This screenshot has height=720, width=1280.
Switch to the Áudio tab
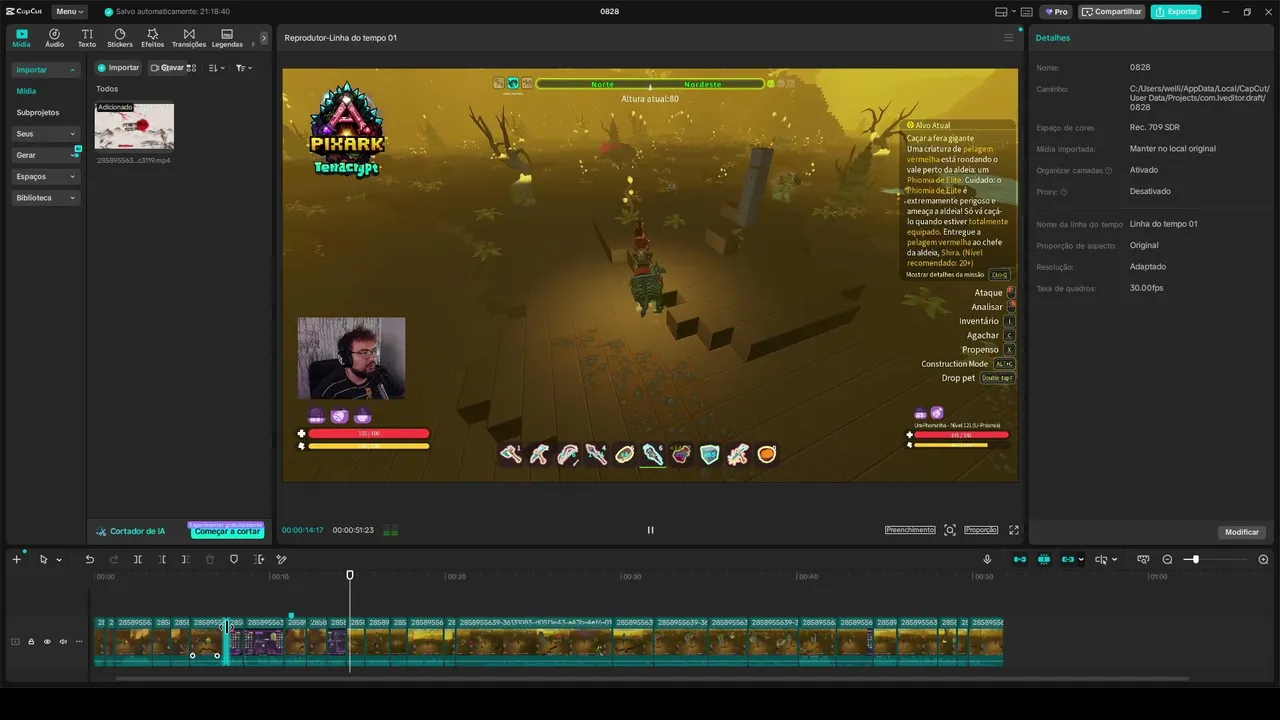coord(54,38)
